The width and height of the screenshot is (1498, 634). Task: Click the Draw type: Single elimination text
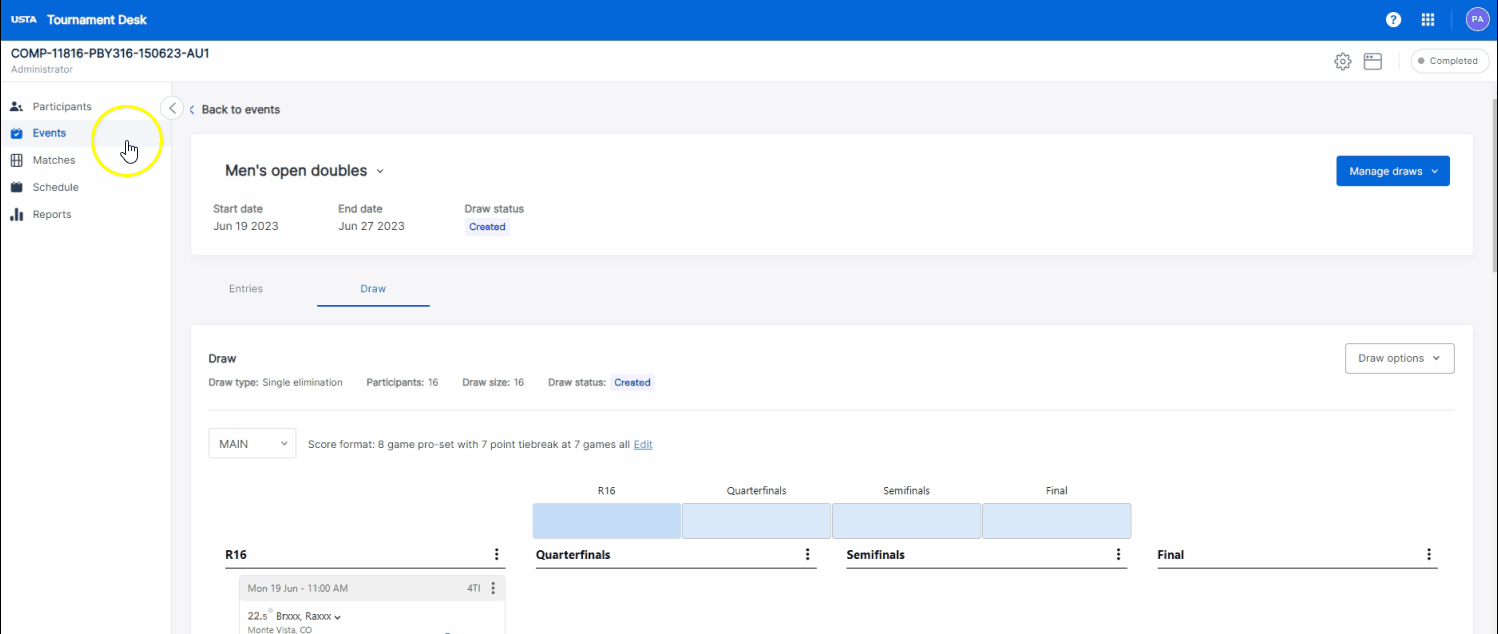tap(275, 382)
